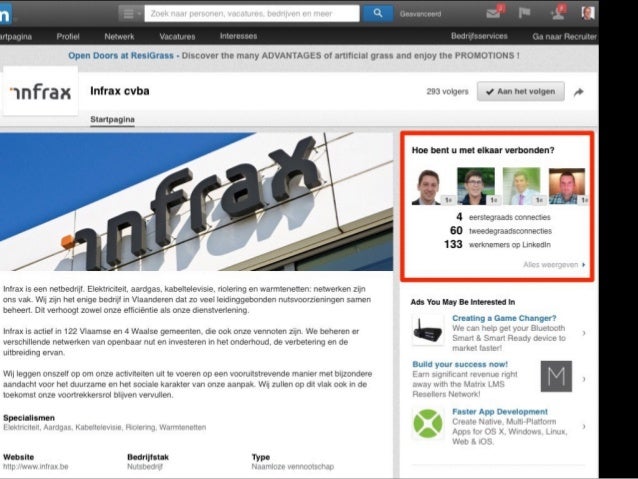Open the Open Doors at ResiGrass ad
The height and width of the screenshot is (479, 638).
[x=293, y=56]
